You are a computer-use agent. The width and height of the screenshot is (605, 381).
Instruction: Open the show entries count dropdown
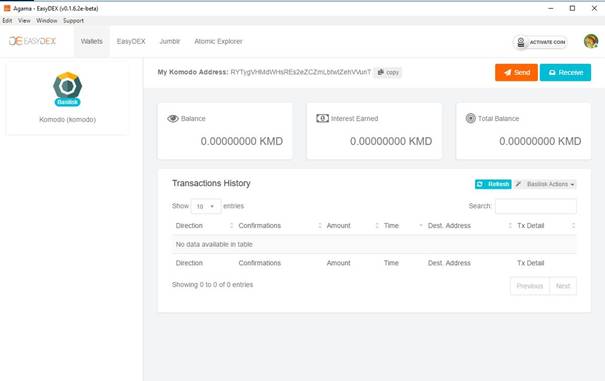[x=206, y=206]
